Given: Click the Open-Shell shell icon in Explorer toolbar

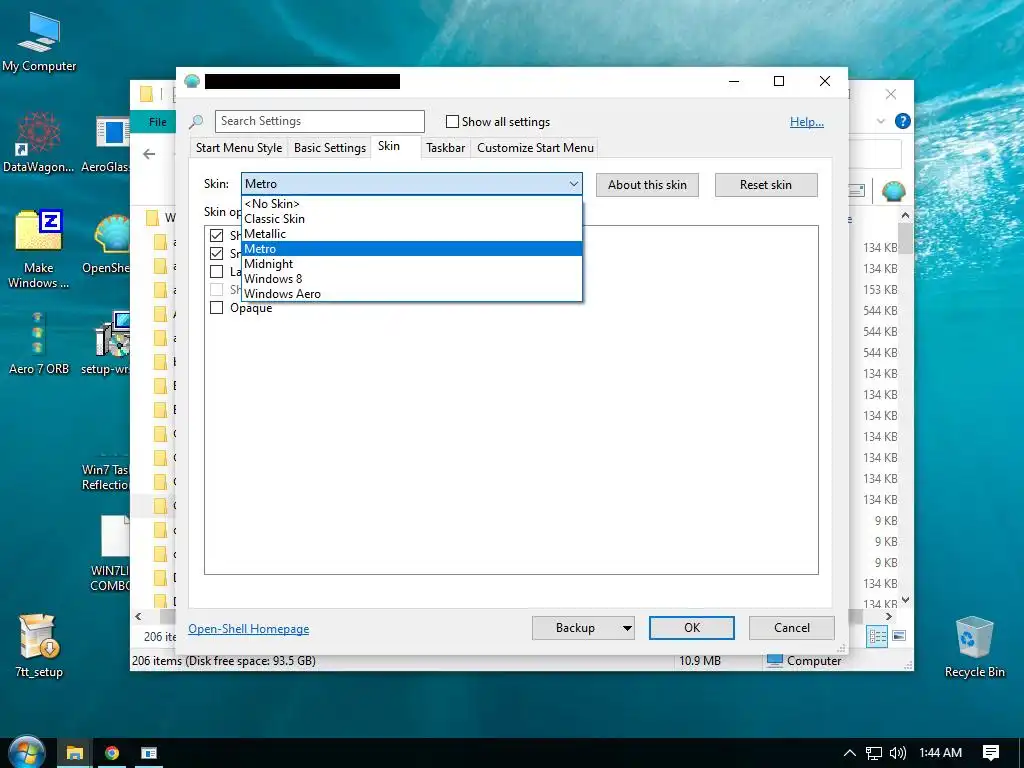Looking at the screenshot, I should (893, 191).
